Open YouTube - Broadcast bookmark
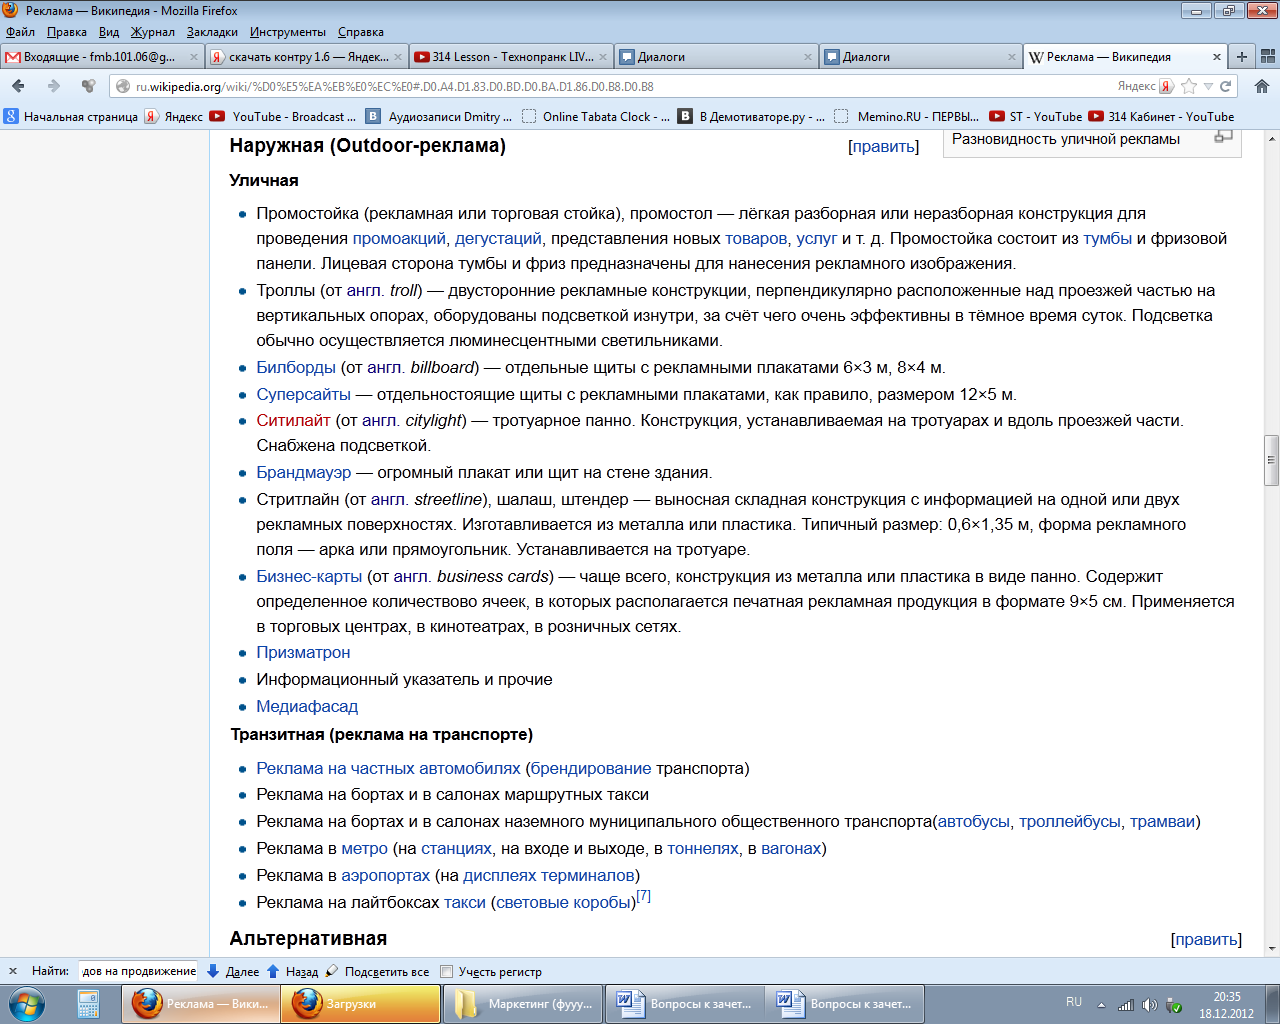This screenshot has height=1024, width=1280. pyautogui.click(x=283, y=117)
